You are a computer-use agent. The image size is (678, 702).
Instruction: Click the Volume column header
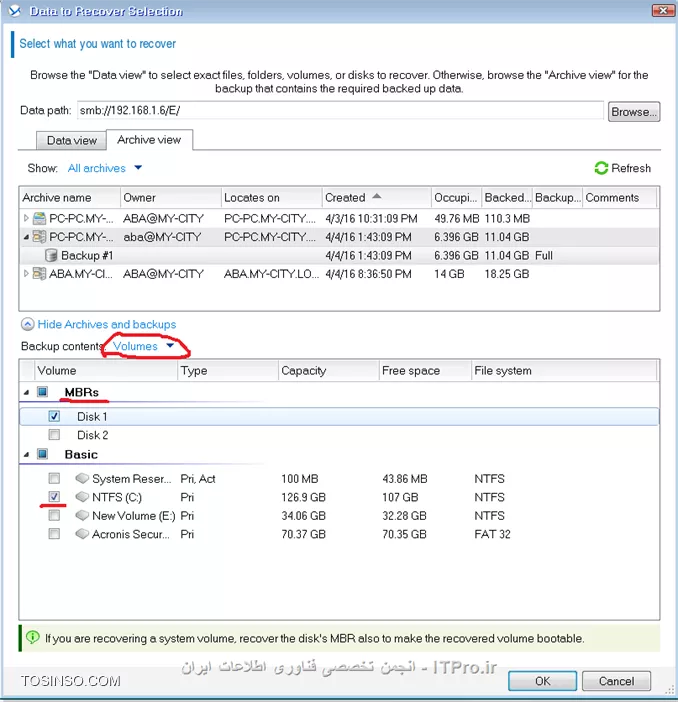tap(106, 371)
